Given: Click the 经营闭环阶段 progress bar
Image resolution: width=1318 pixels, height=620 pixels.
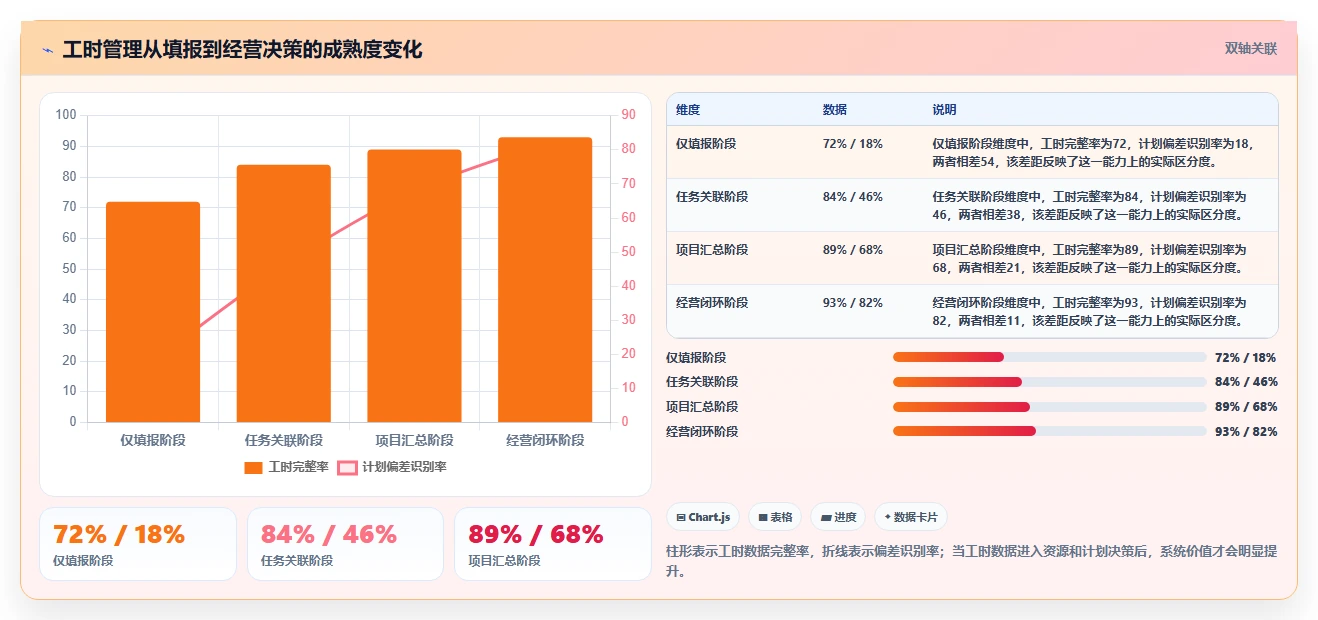Looking at the screenshot, I should coord(1050,431).
